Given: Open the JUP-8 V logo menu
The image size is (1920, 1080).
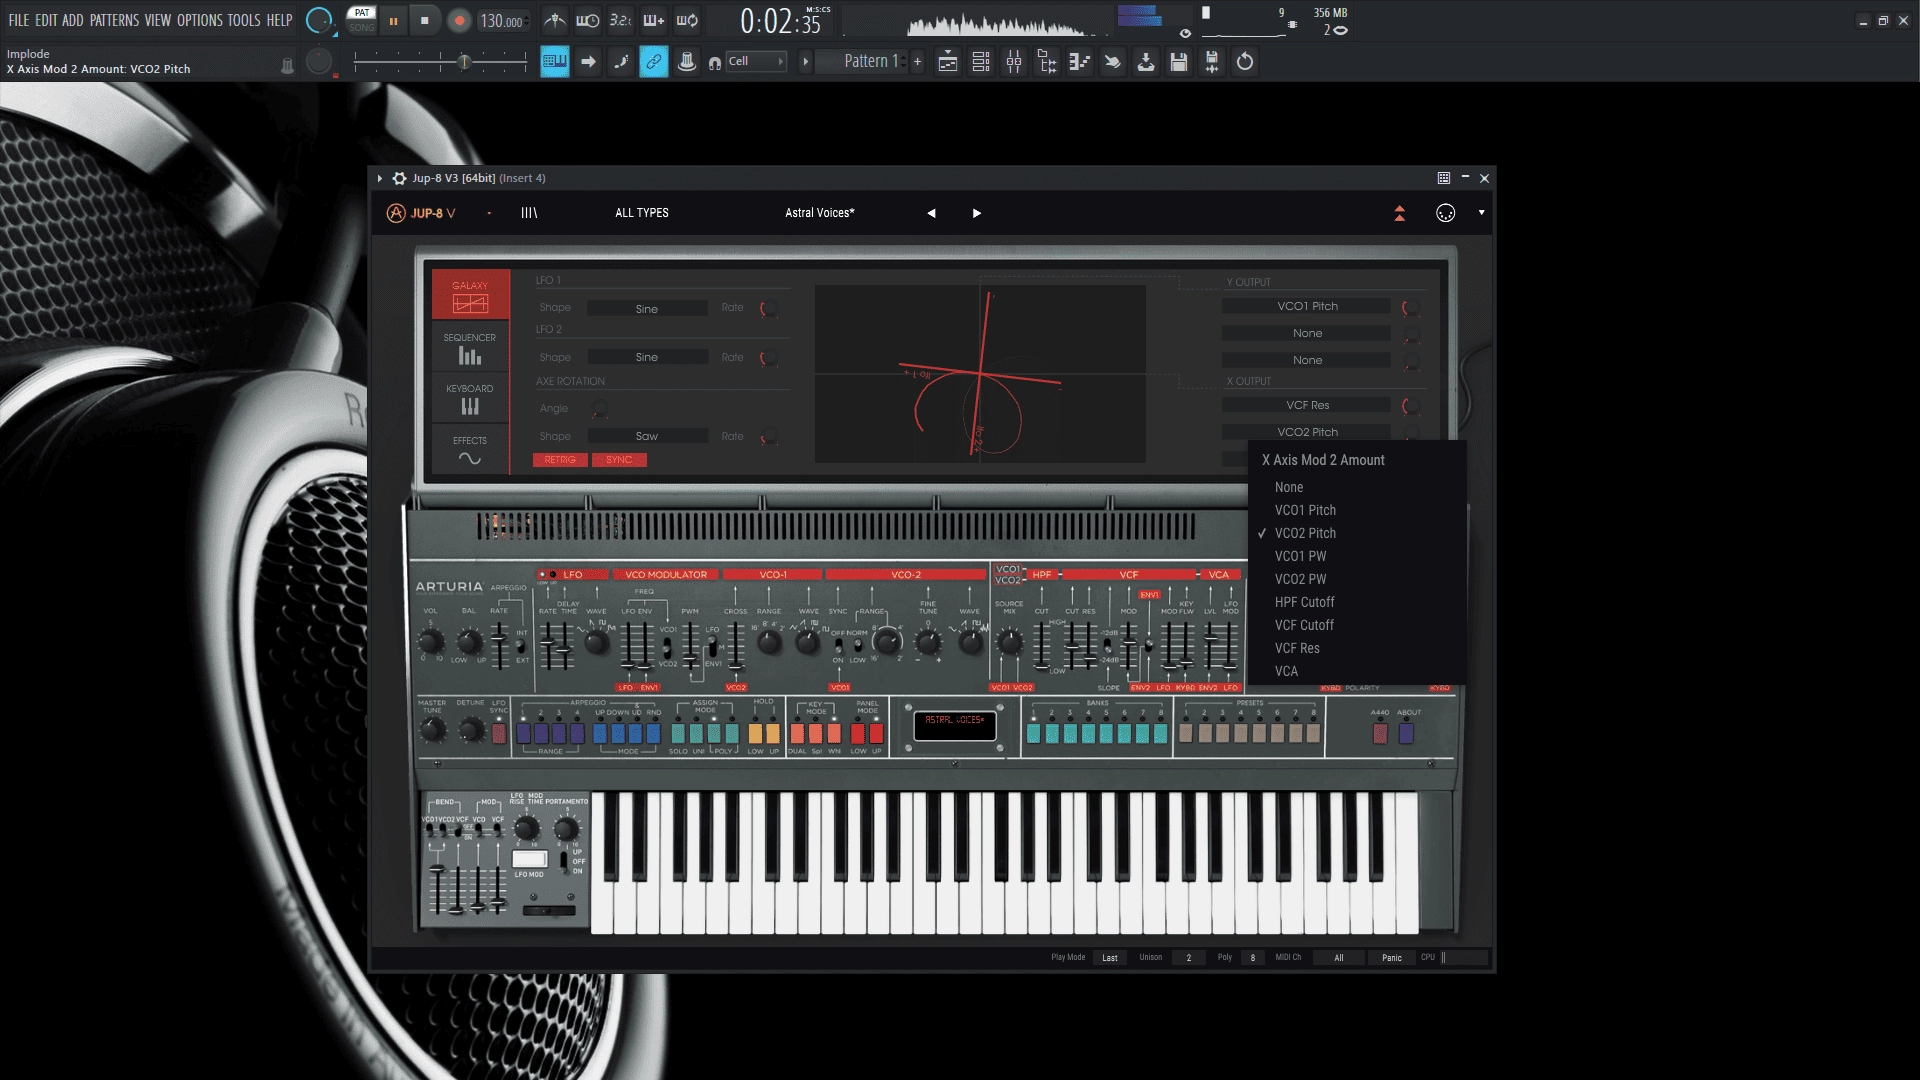Looking at the screenshot, I should pos(421,213).
